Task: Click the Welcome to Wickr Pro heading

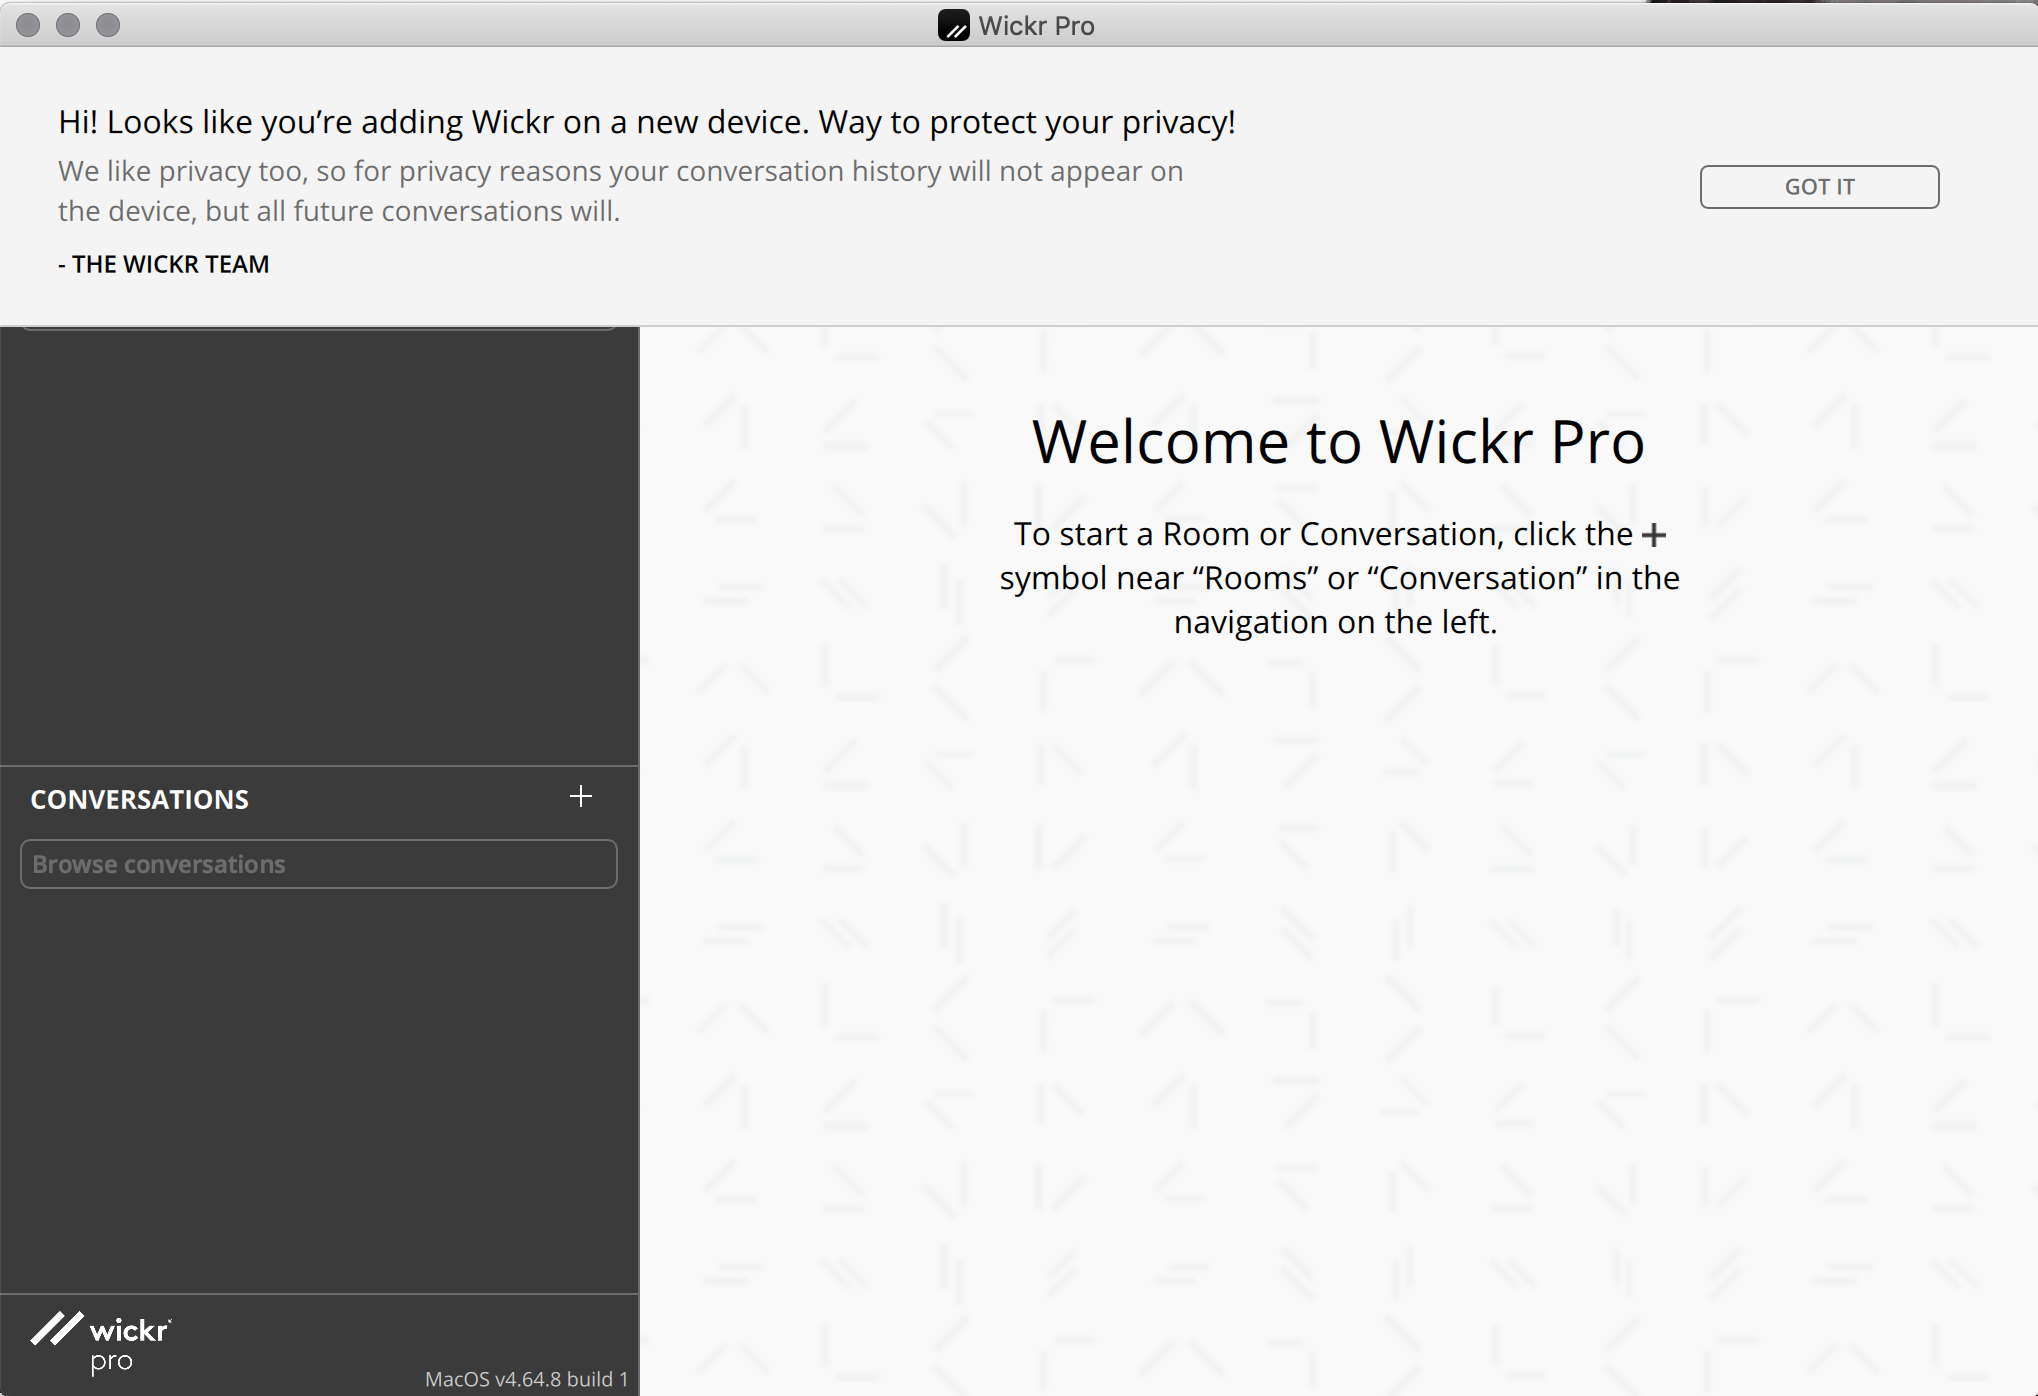Action: coord(1338,442)
